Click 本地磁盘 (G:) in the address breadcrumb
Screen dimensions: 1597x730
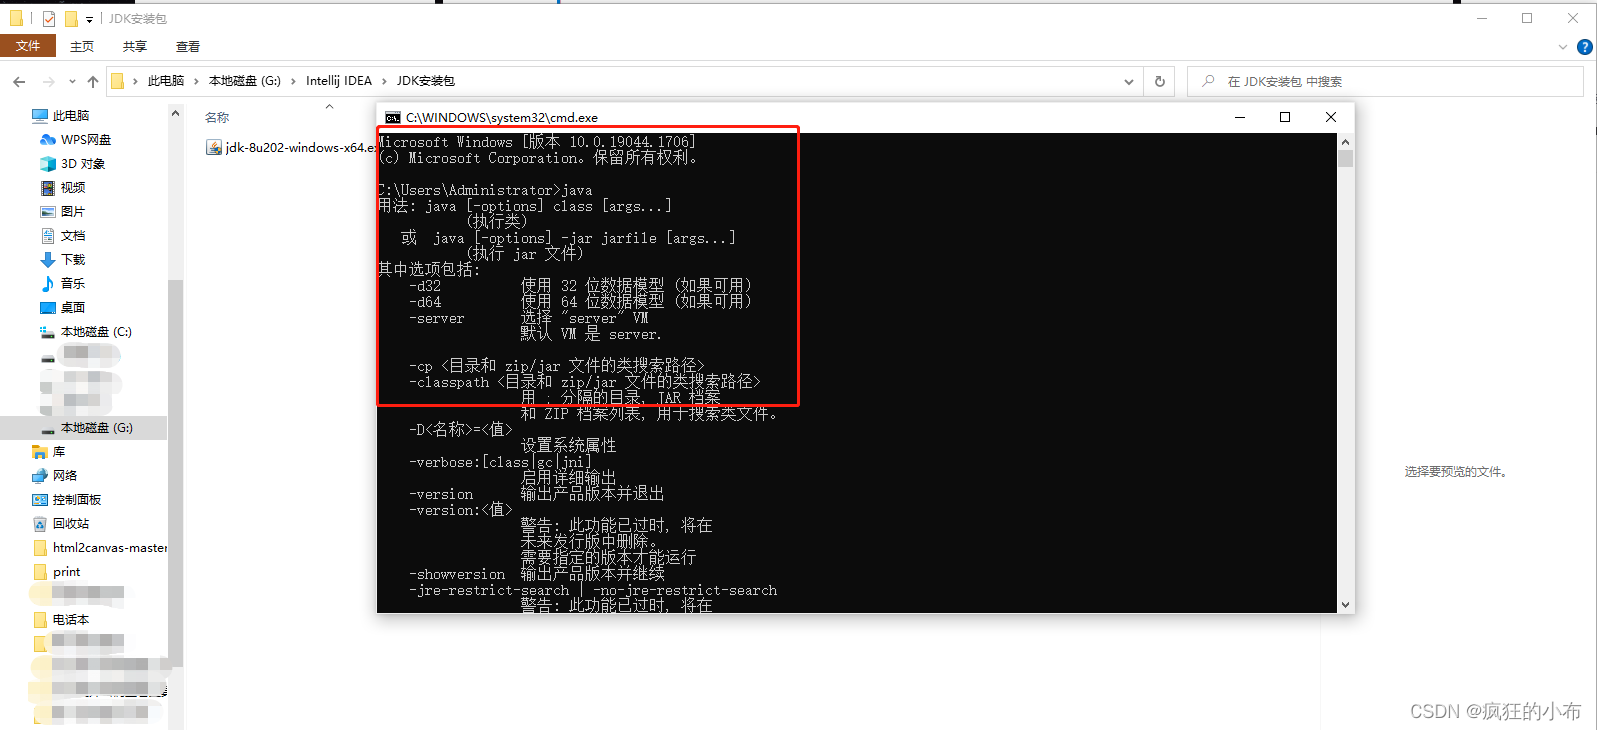(x=245, y=81)
